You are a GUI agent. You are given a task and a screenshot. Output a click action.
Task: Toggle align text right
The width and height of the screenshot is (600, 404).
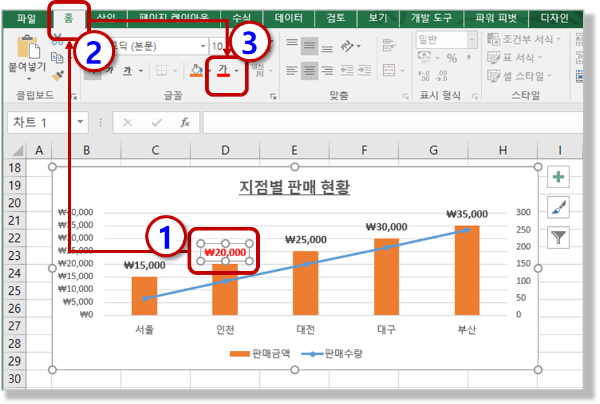pos(327,70)
